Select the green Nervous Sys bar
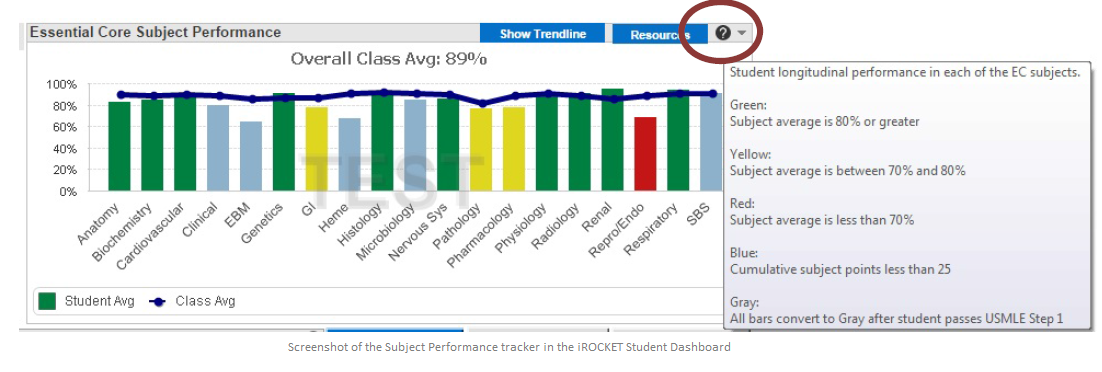Image resolution: width=1102 pixels, height=372 pixels. click(448, 145)
